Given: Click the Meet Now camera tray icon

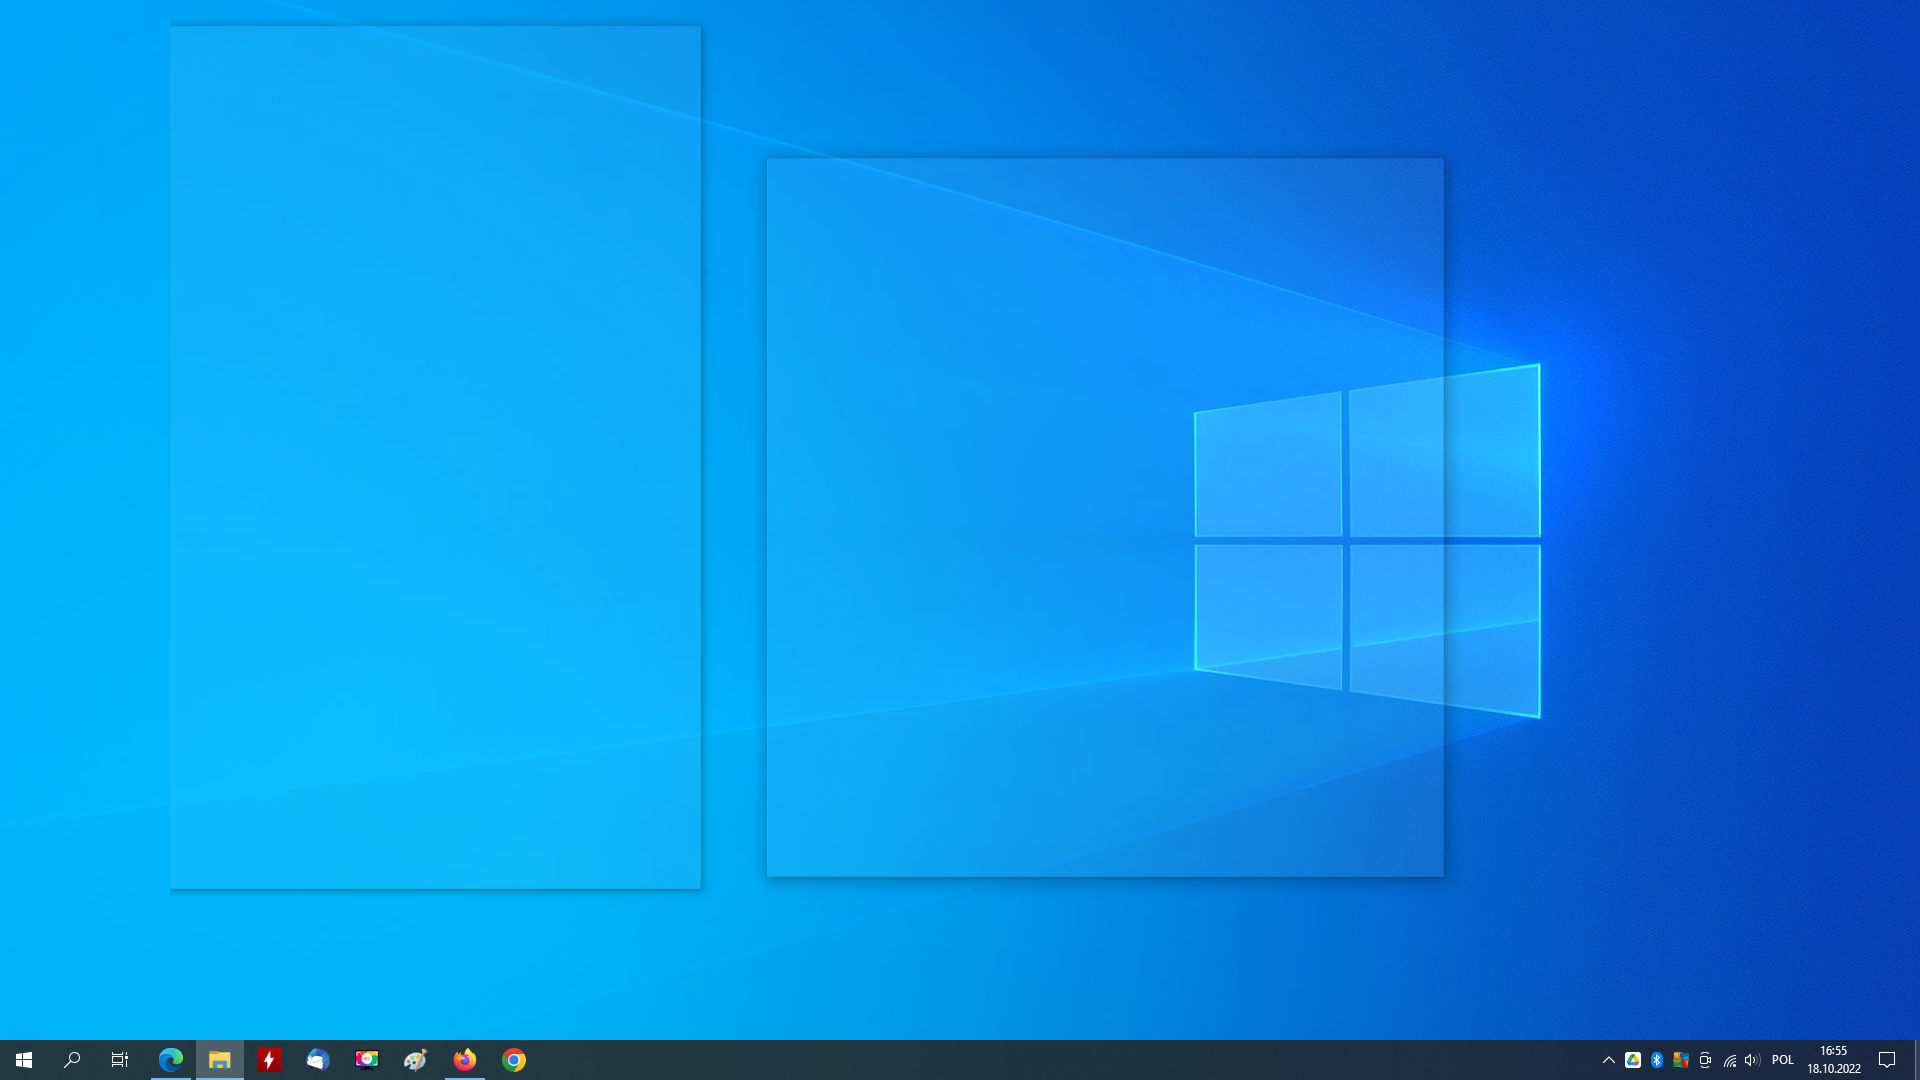Looking at the screenshot, I should (x=1705, y=1060).
